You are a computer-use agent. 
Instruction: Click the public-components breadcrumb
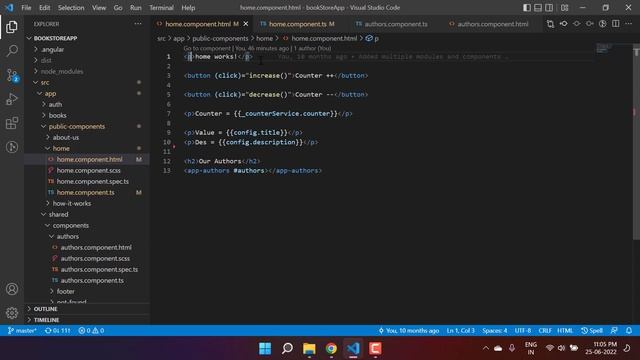tap(220, 38)
